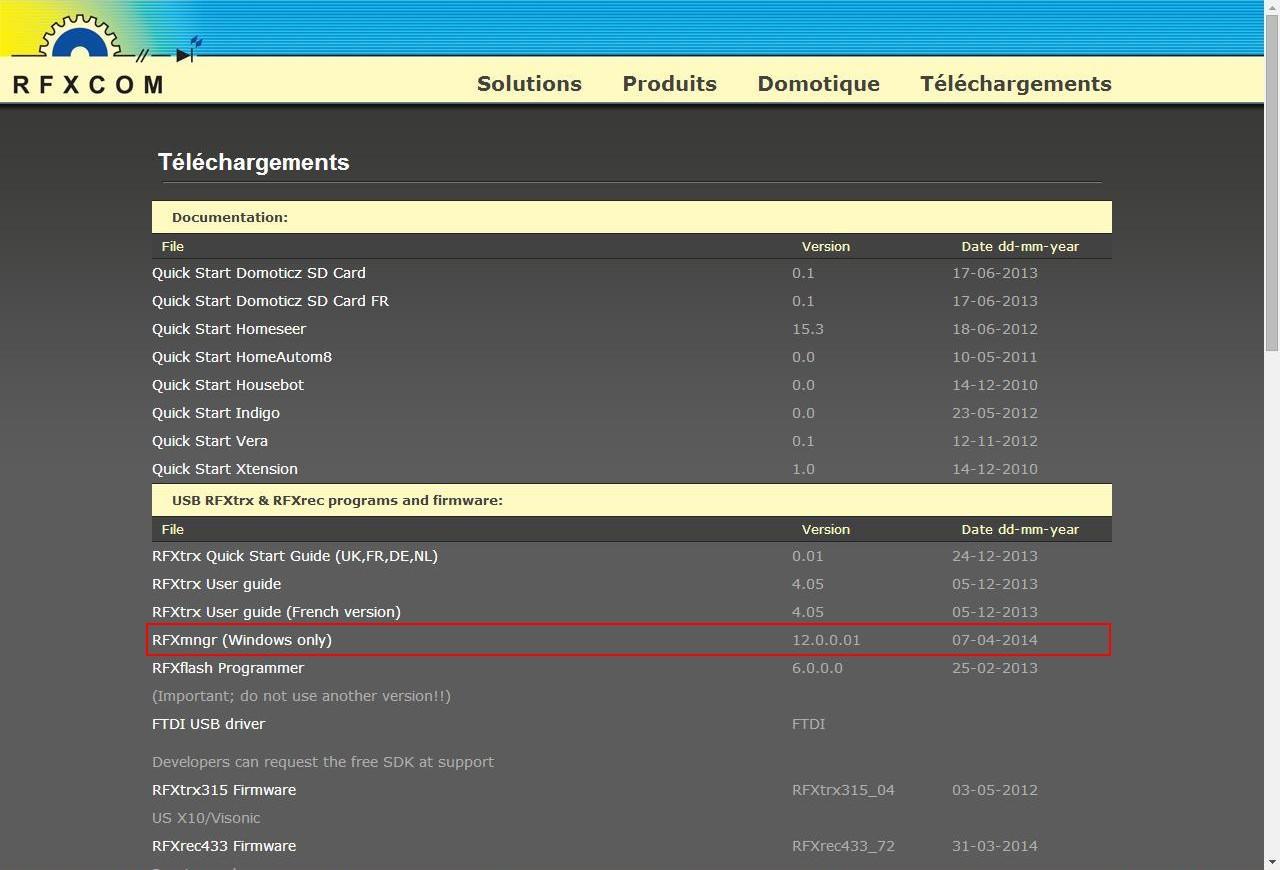Open the Solutions menu
The height and width of the screenshot is (870, 1280).
pyautogui.click(x=529, y=84)
